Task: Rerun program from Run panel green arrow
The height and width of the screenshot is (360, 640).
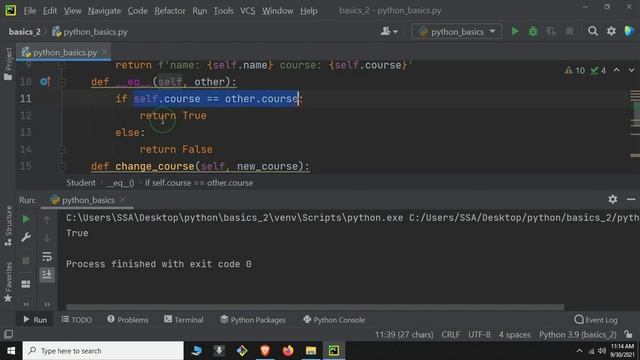Action: click(x=26, y=219)
